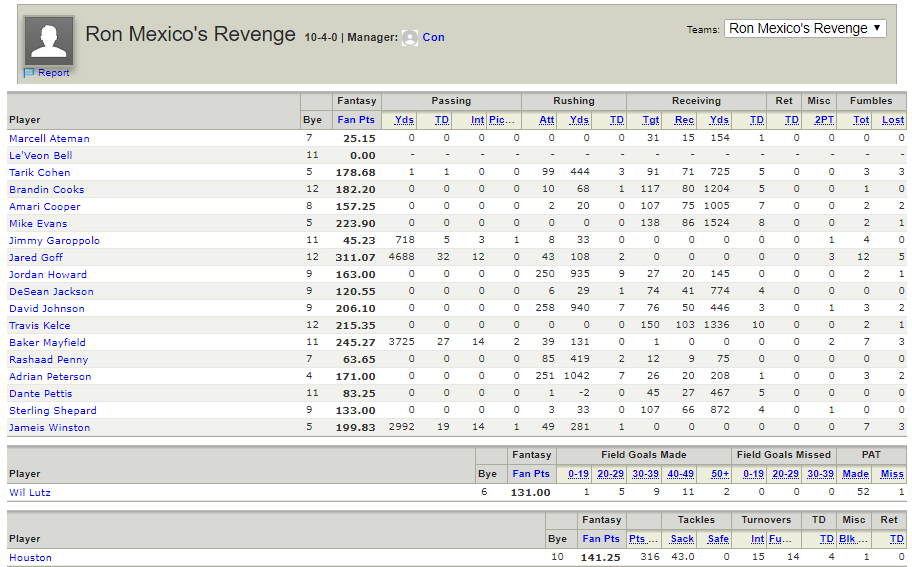
Task: Sort by Passing Int column
Action: 478,120
